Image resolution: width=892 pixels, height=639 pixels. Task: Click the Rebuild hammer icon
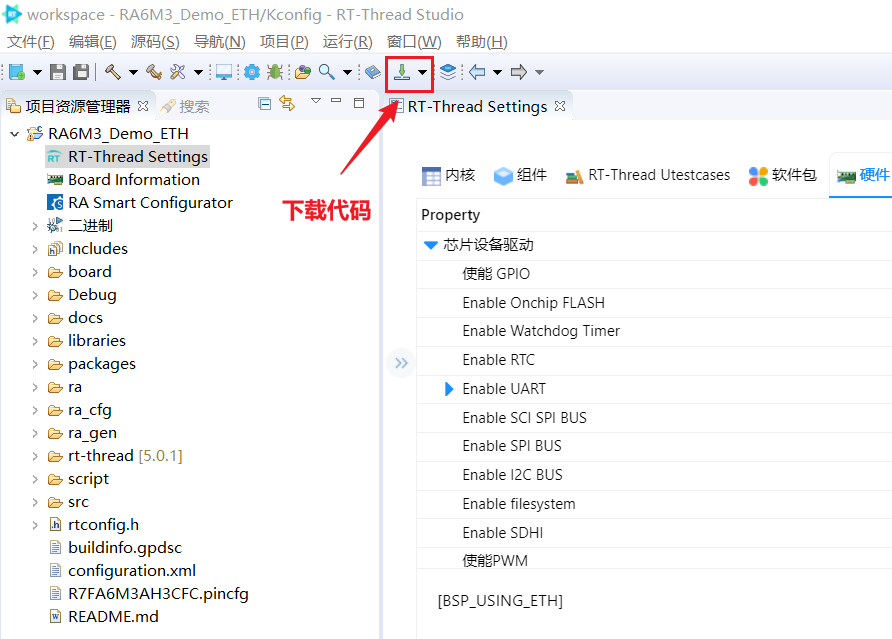point(154,72)
